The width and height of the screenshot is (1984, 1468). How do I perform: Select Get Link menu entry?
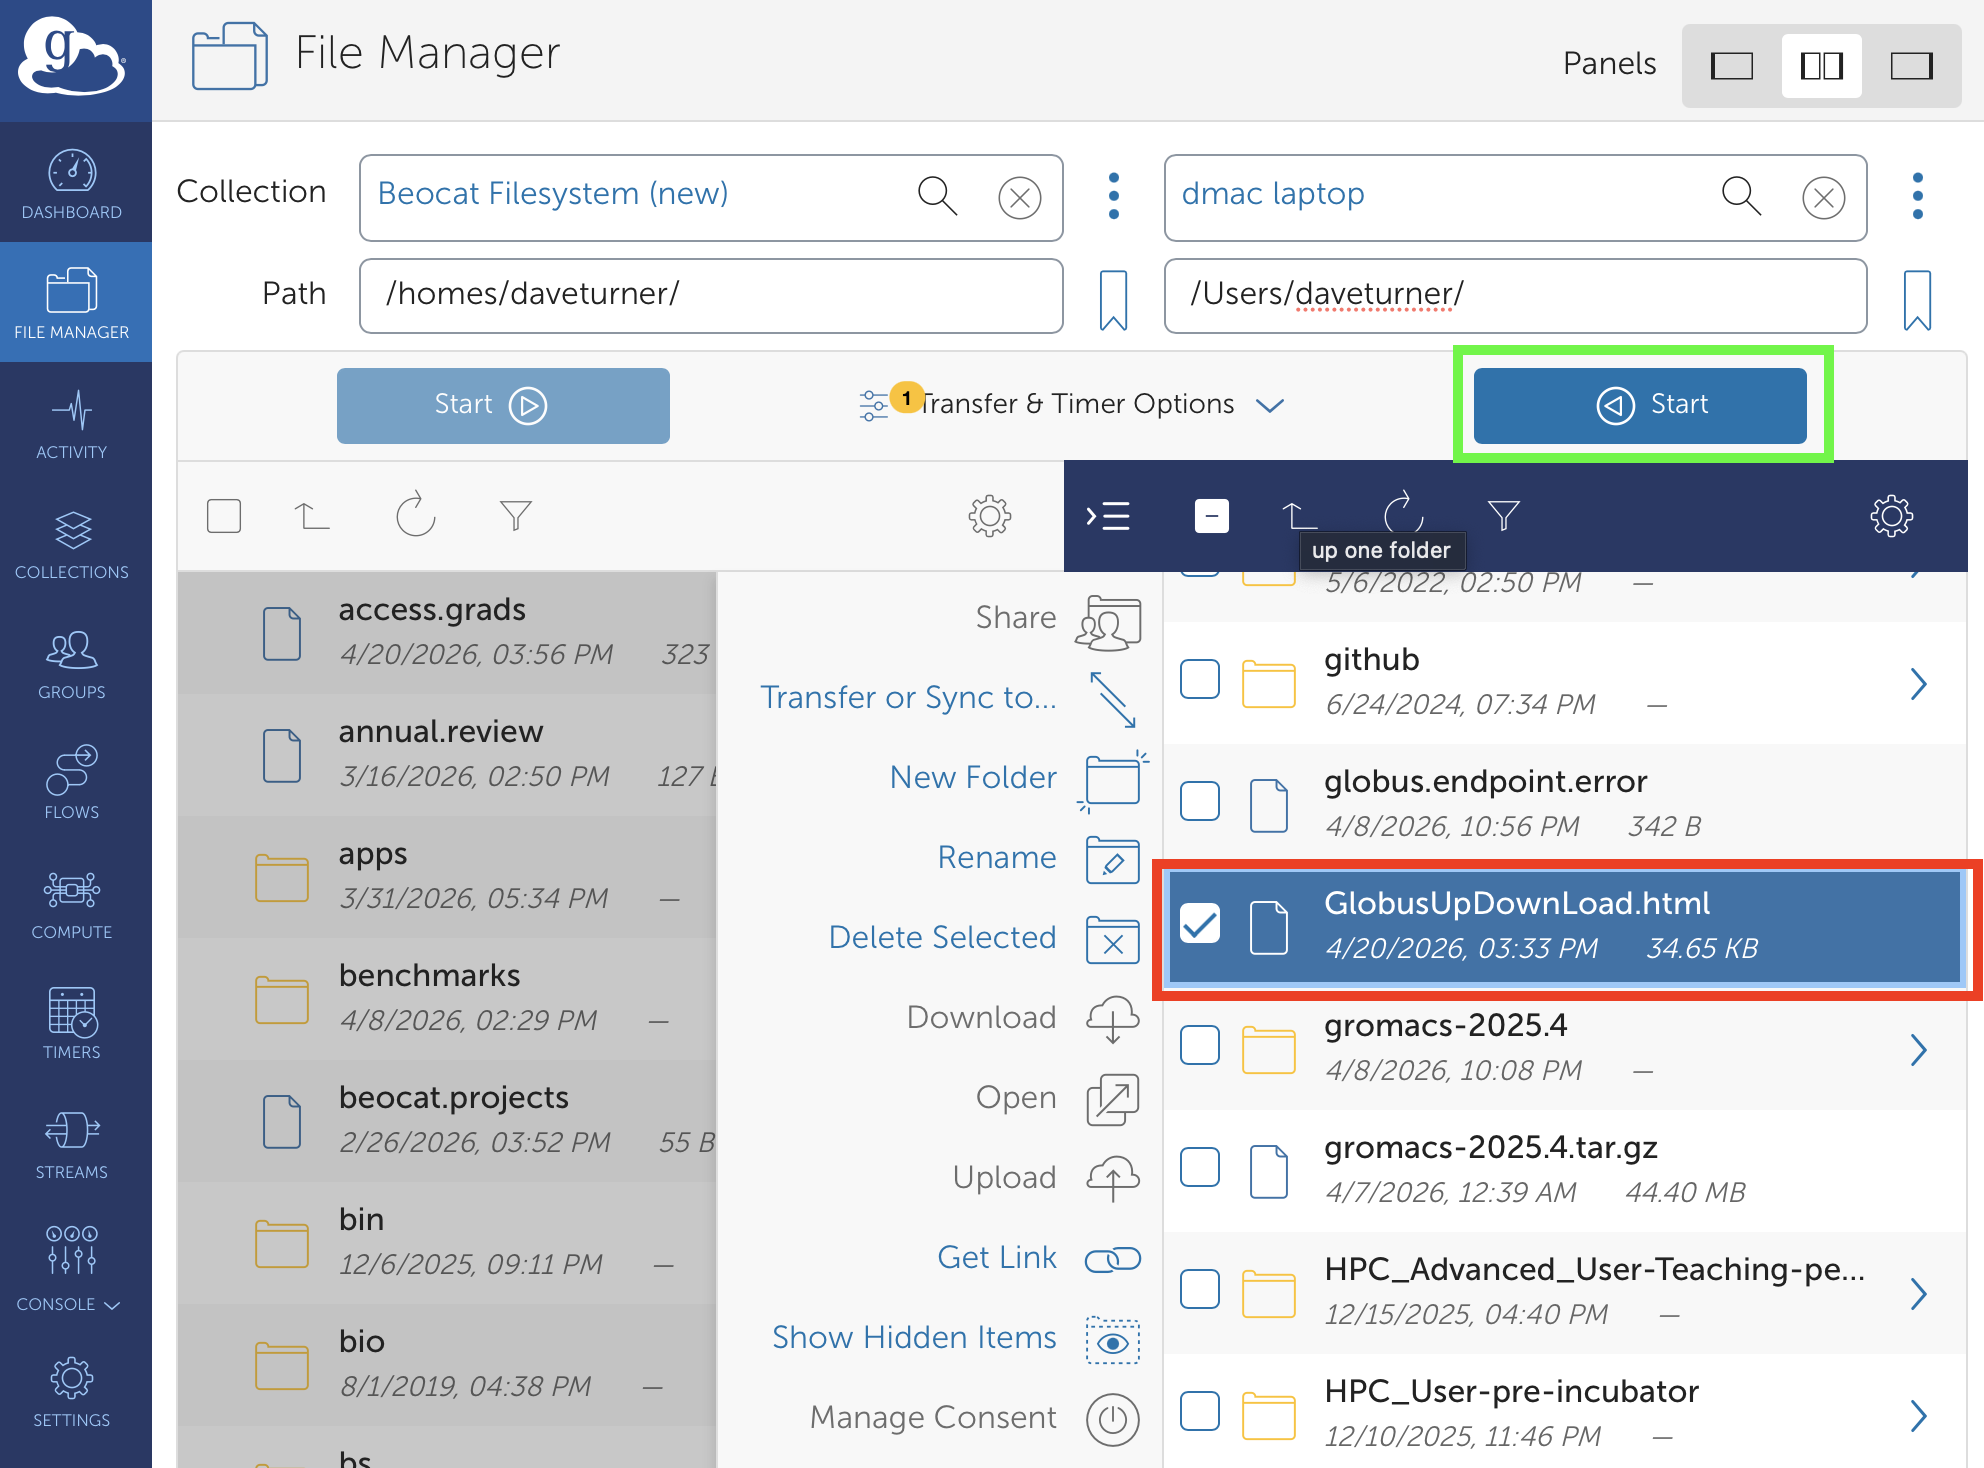coord(996,1257)
